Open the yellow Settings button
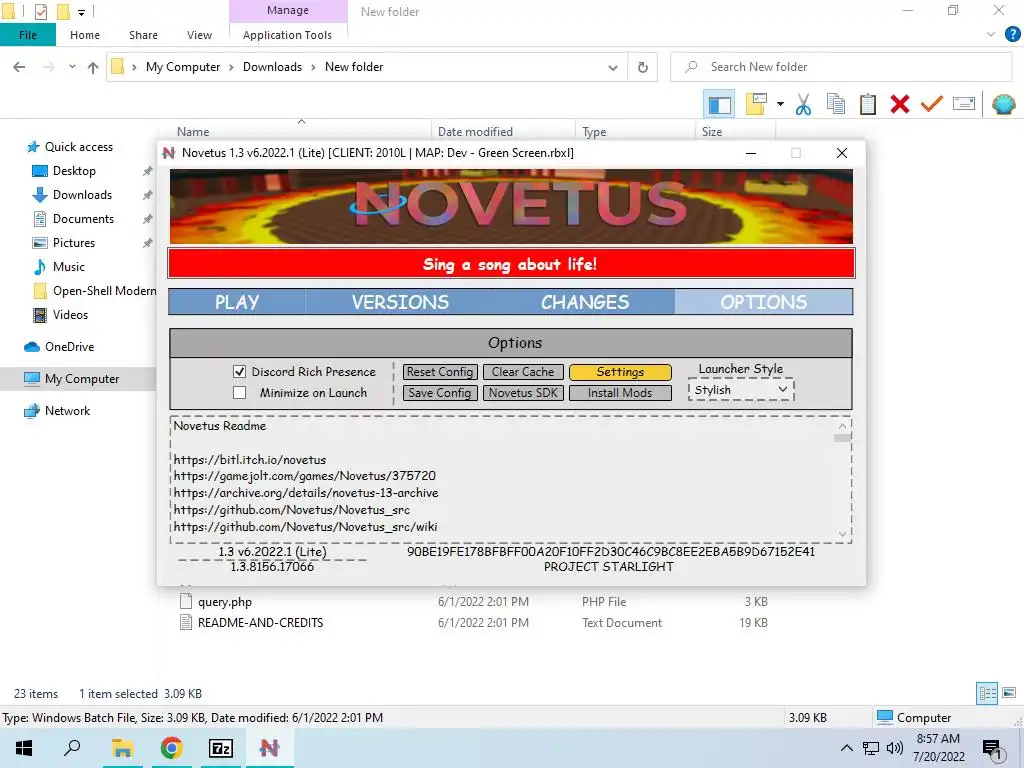Screen dimensions: 1024x768 (x=620, y=372)
